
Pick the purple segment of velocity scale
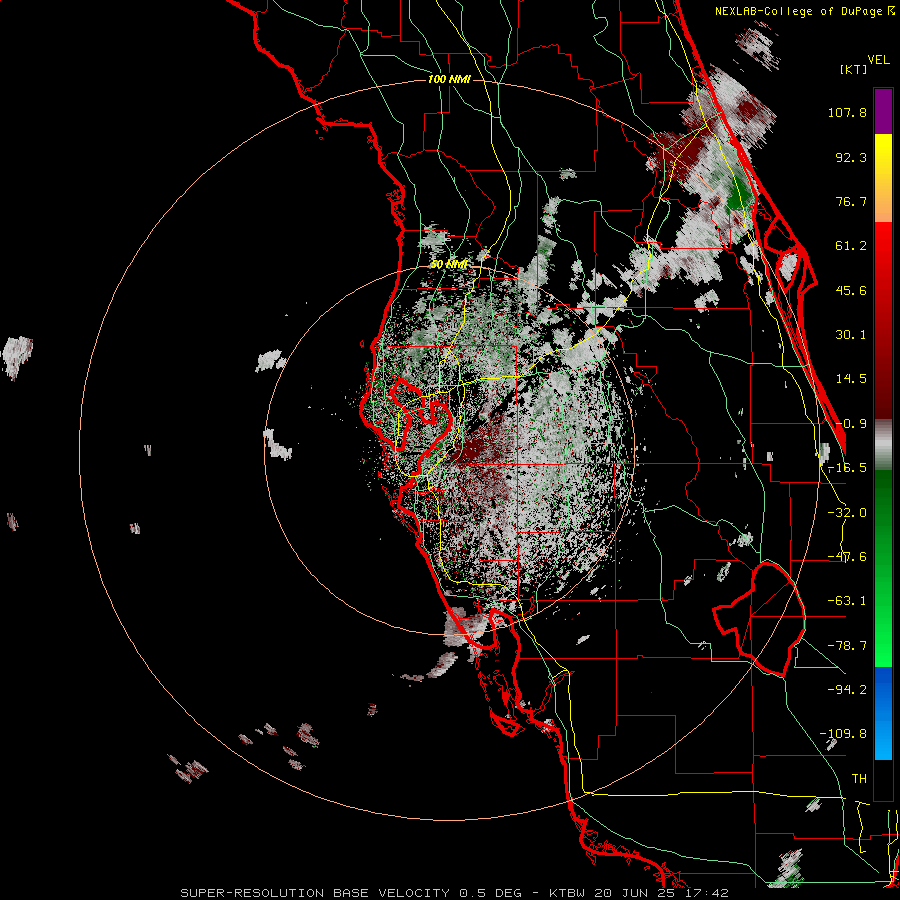(x=883, y=111)
